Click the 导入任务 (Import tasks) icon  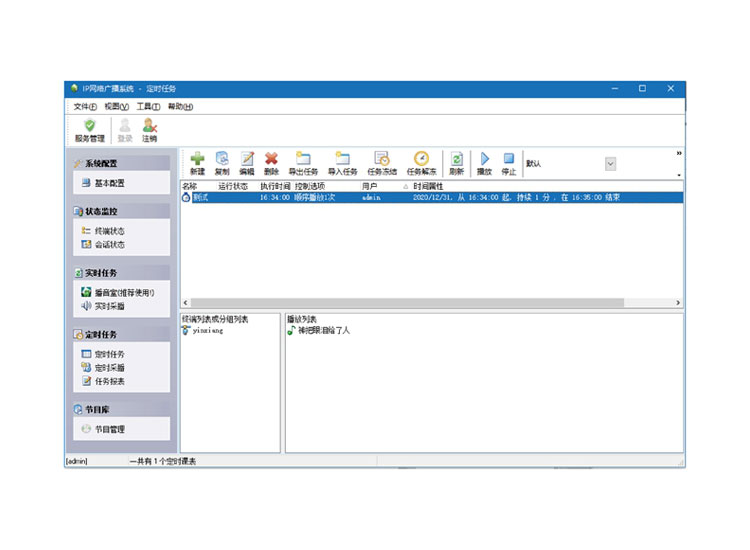342,160
